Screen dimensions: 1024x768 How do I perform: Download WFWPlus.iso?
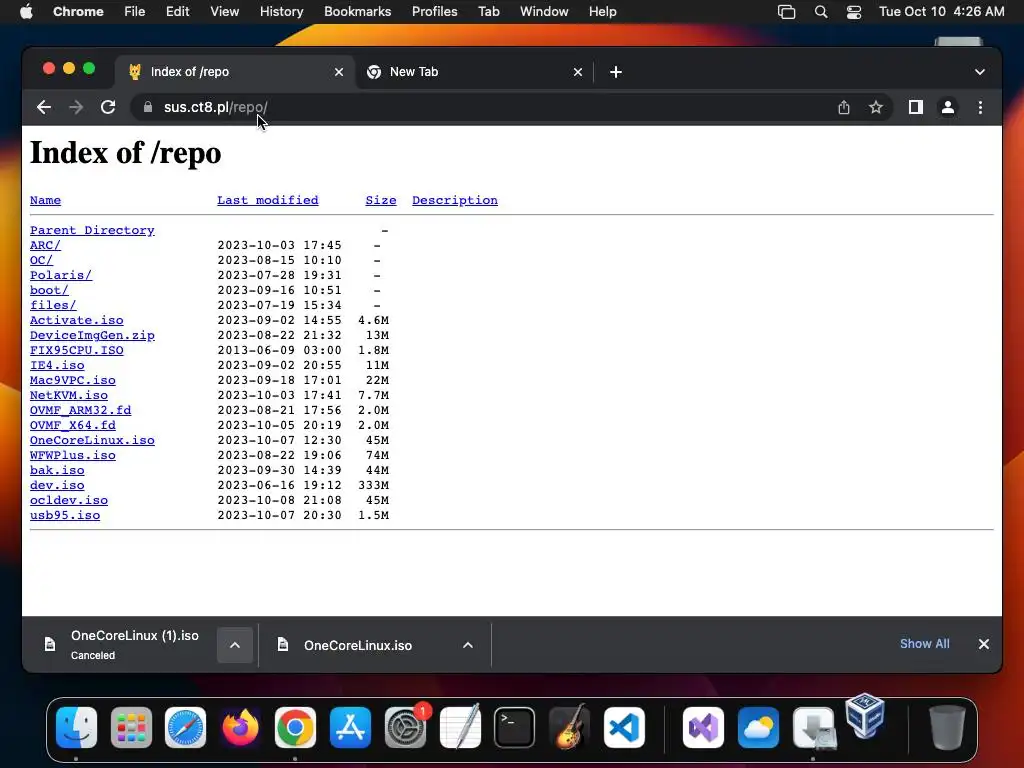point(72,456)
